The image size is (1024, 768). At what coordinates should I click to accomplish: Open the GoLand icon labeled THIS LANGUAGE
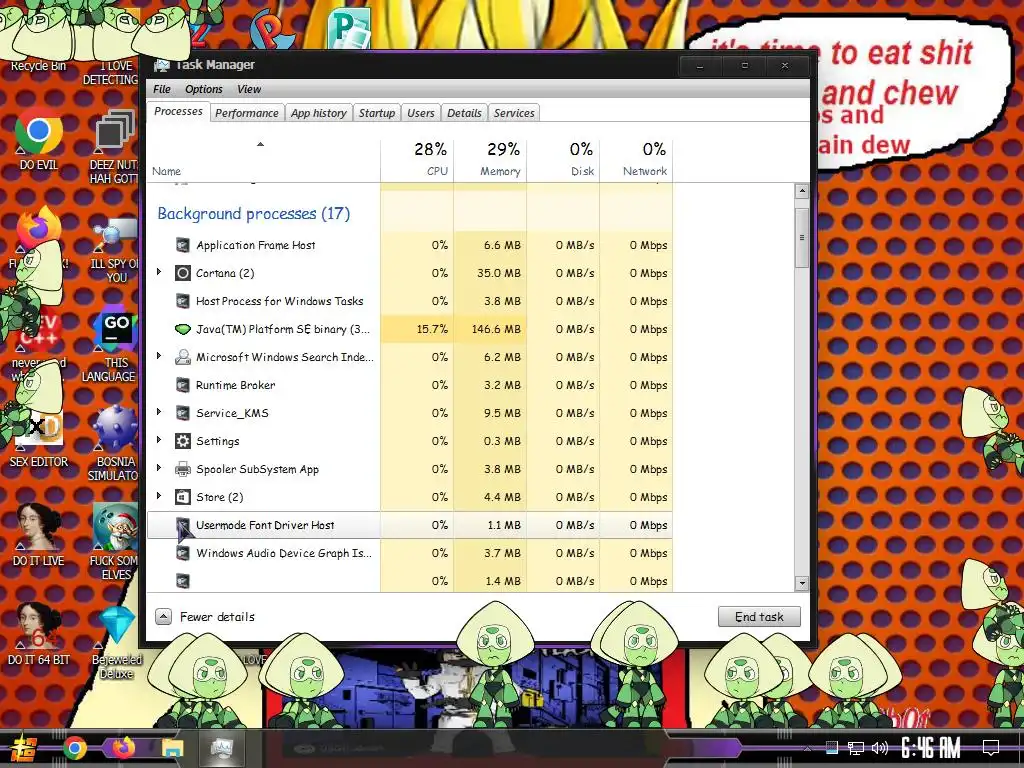click(x=115, y=329)
